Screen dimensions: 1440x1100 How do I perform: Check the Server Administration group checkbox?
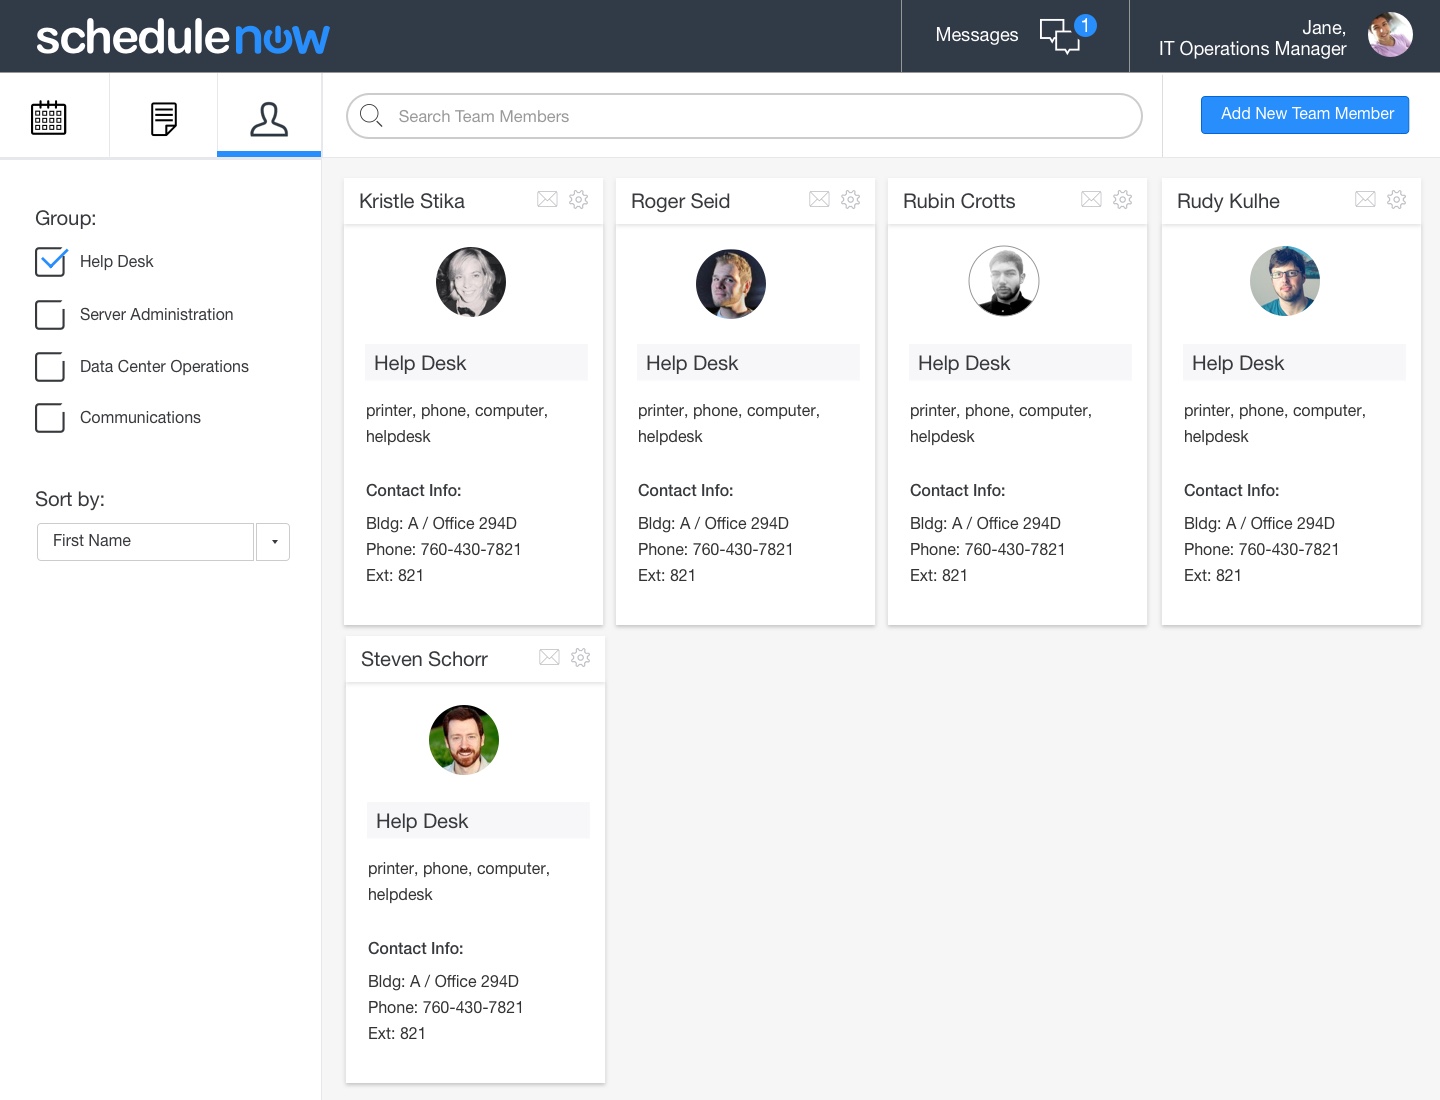point(50,315)
